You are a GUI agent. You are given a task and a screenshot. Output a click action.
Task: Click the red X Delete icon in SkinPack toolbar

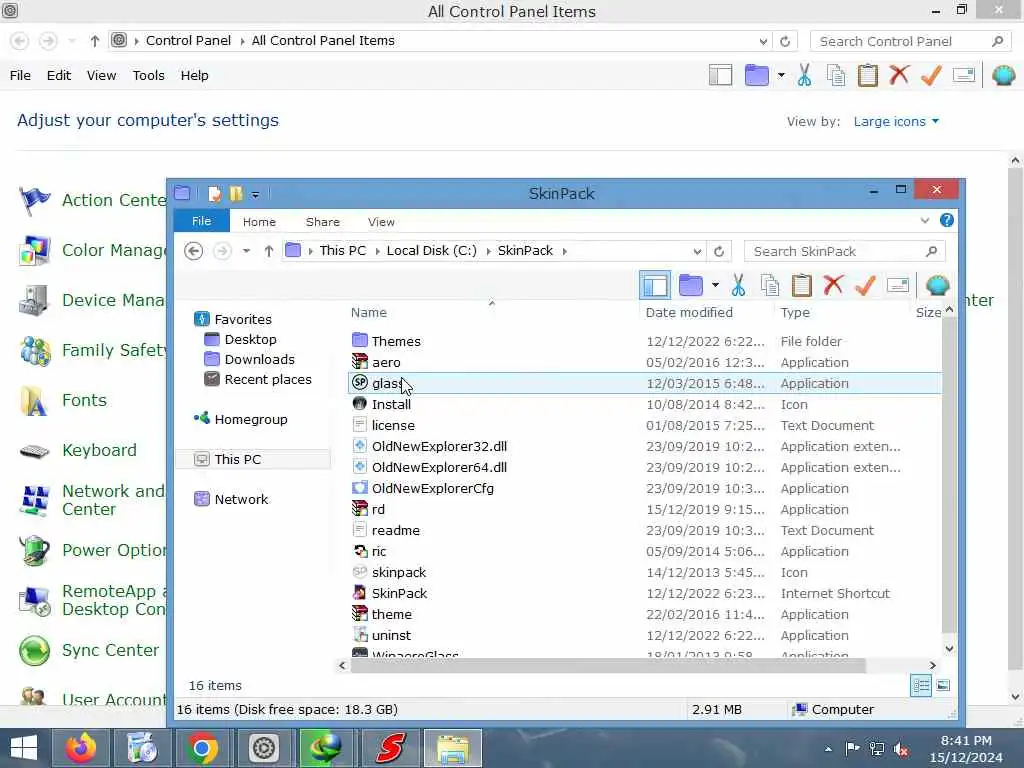point(833,285)
